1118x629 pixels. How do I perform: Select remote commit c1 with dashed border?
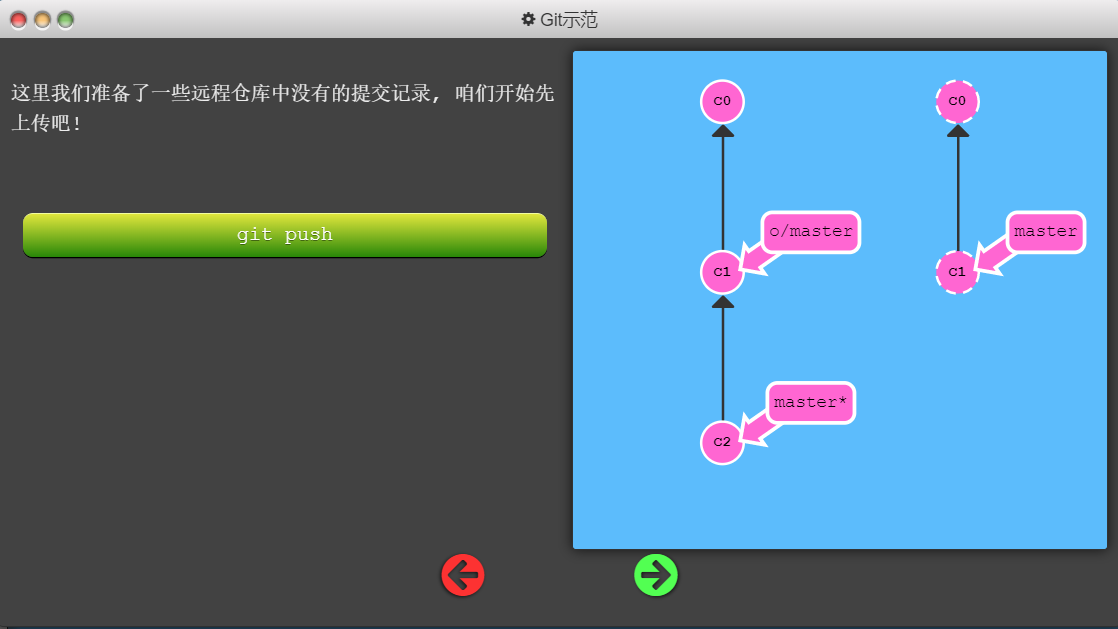coord(957,272)
